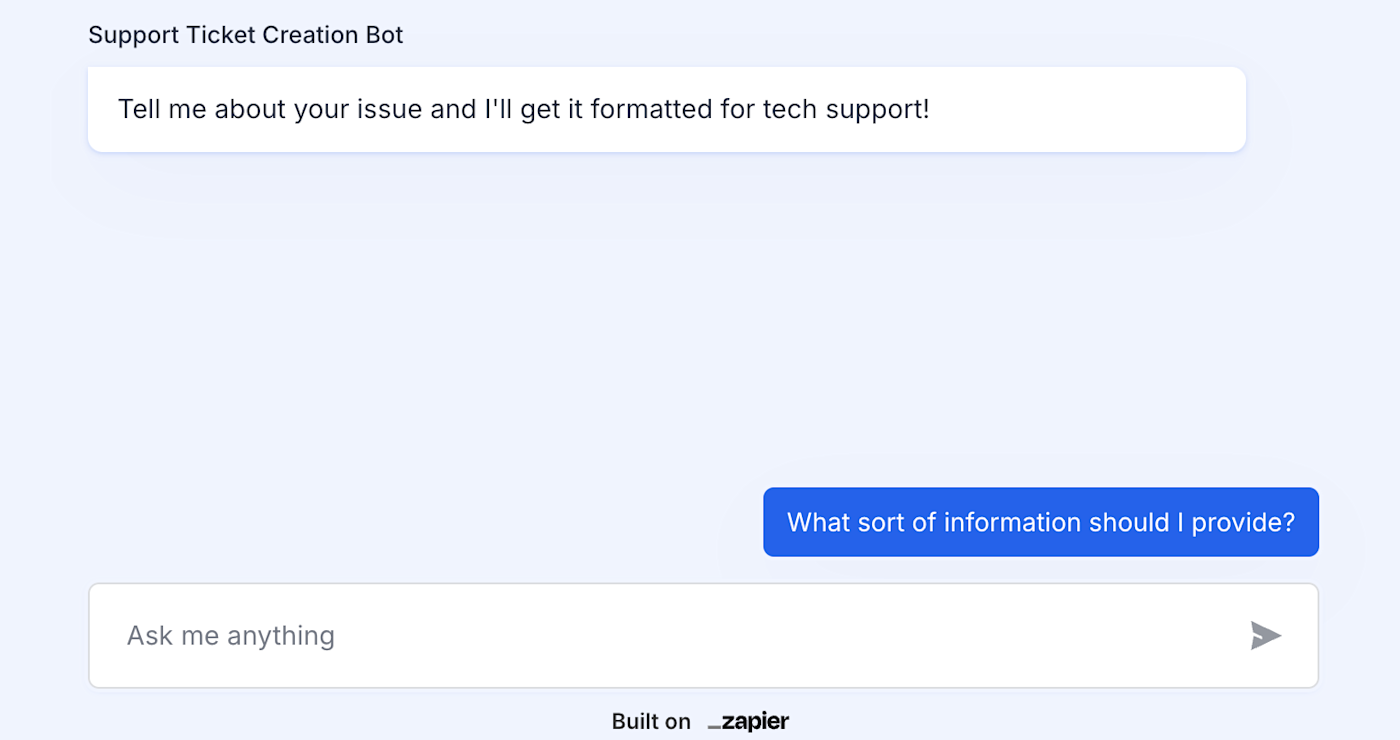Click the orange underscore in Zapier logo
Image resolution: width=1400 pixels, height=740 pixels.
(x=714, y=726)
